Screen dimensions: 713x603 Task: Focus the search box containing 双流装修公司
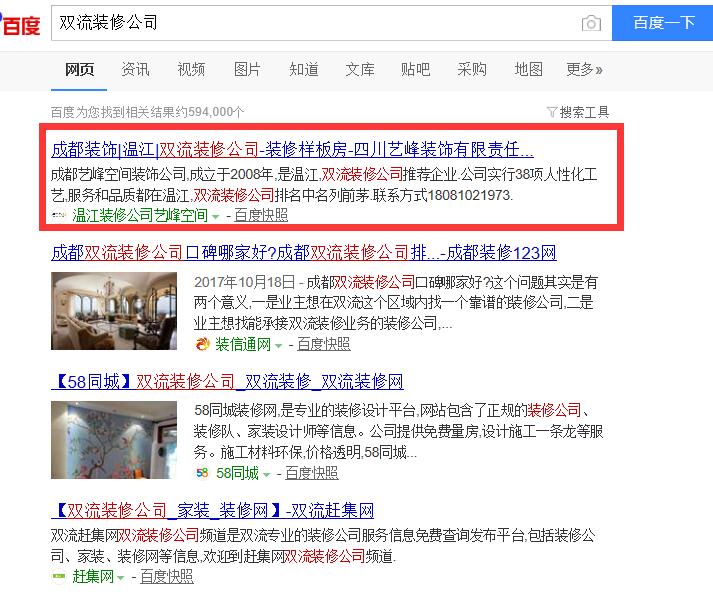pos(331,23)
